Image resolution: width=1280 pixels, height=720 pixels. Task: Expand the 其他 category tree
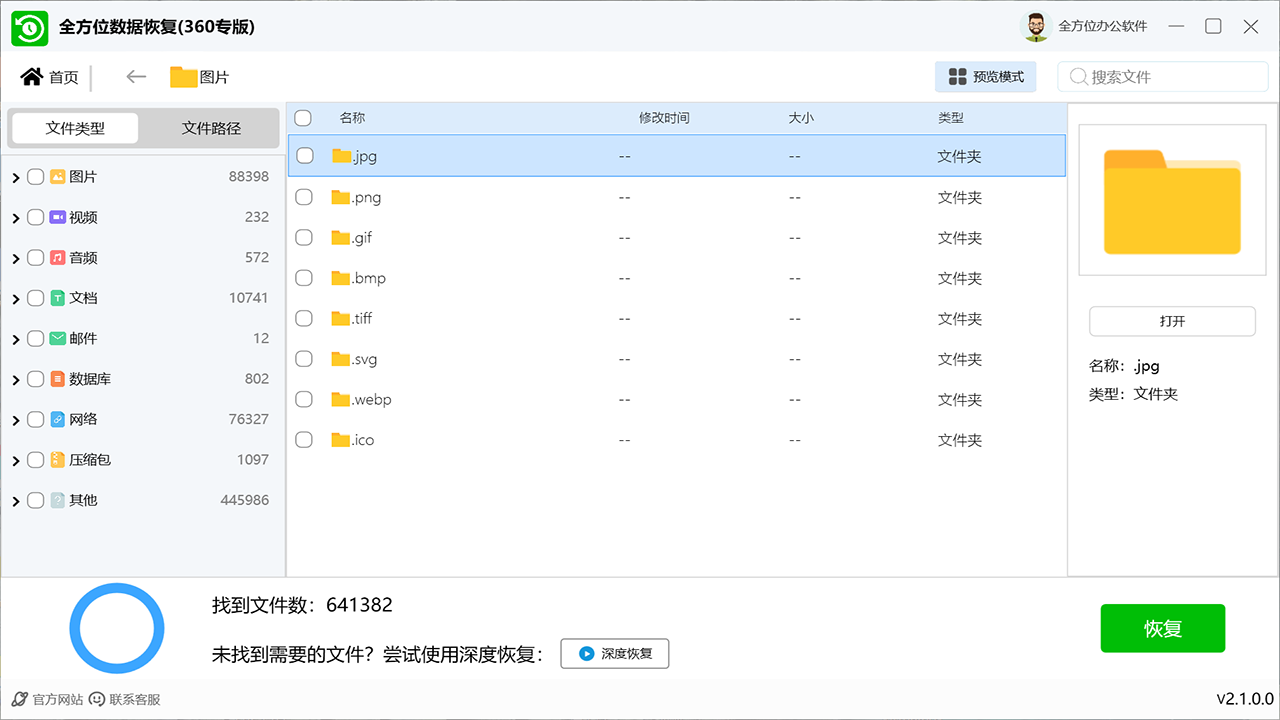click(16, 500)
